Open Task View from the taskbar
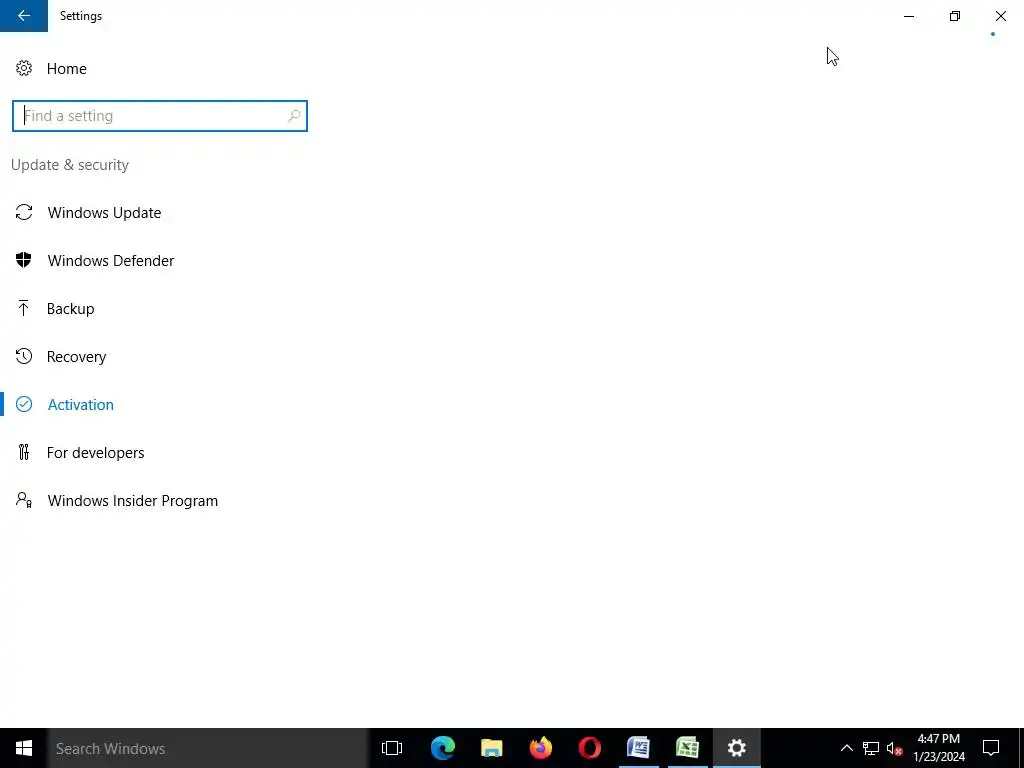The width and height of the screenshot is (1024, 768). pos(392,748)
